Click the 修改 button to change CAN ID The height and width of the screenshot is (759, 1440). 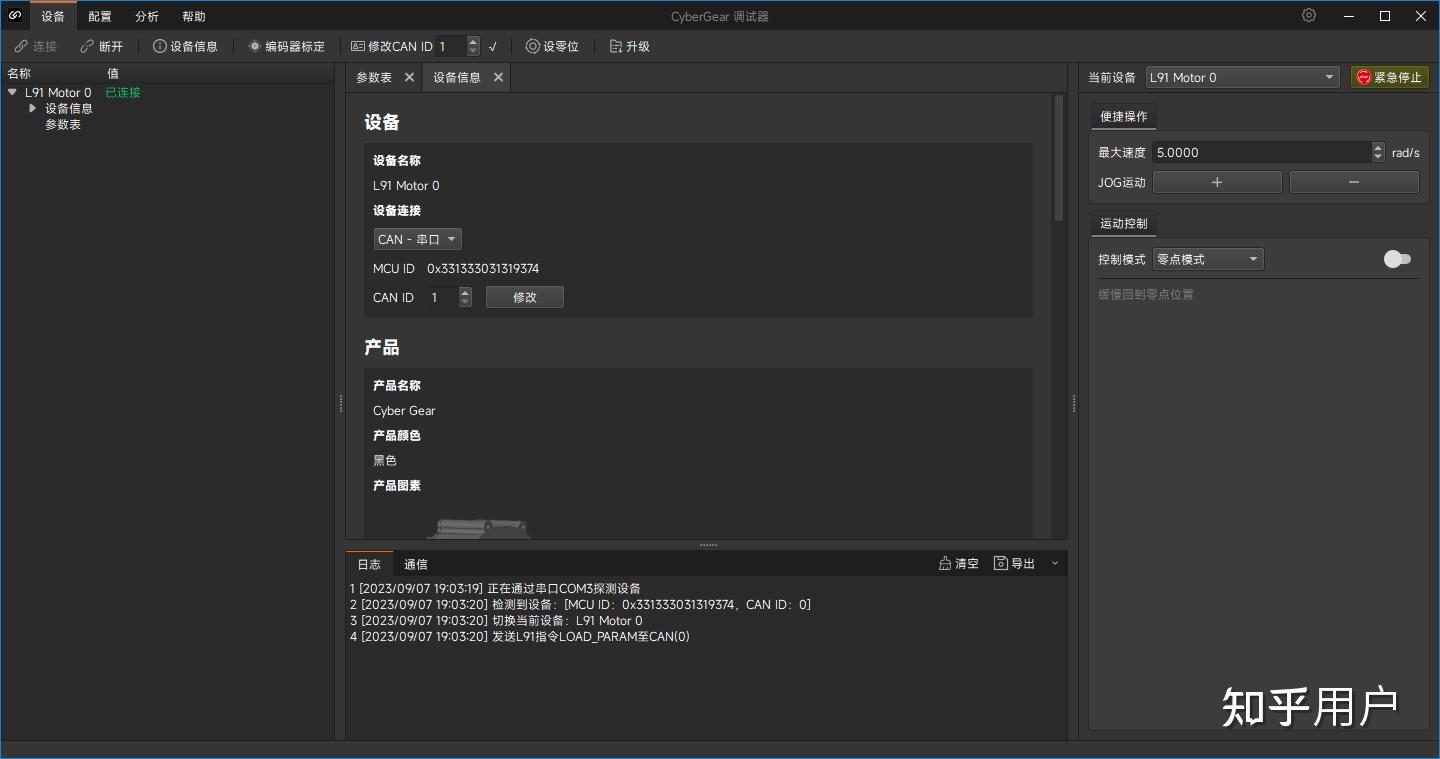click(x=524, y=296)
